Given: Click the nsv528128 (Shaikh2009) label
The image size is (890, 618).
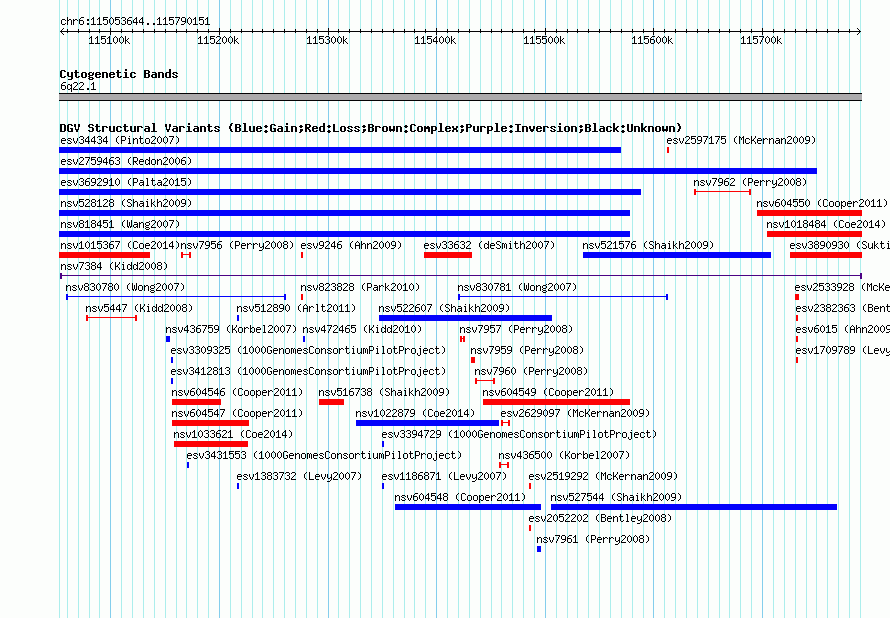Looking at the screenshot, I should [126, 203].
